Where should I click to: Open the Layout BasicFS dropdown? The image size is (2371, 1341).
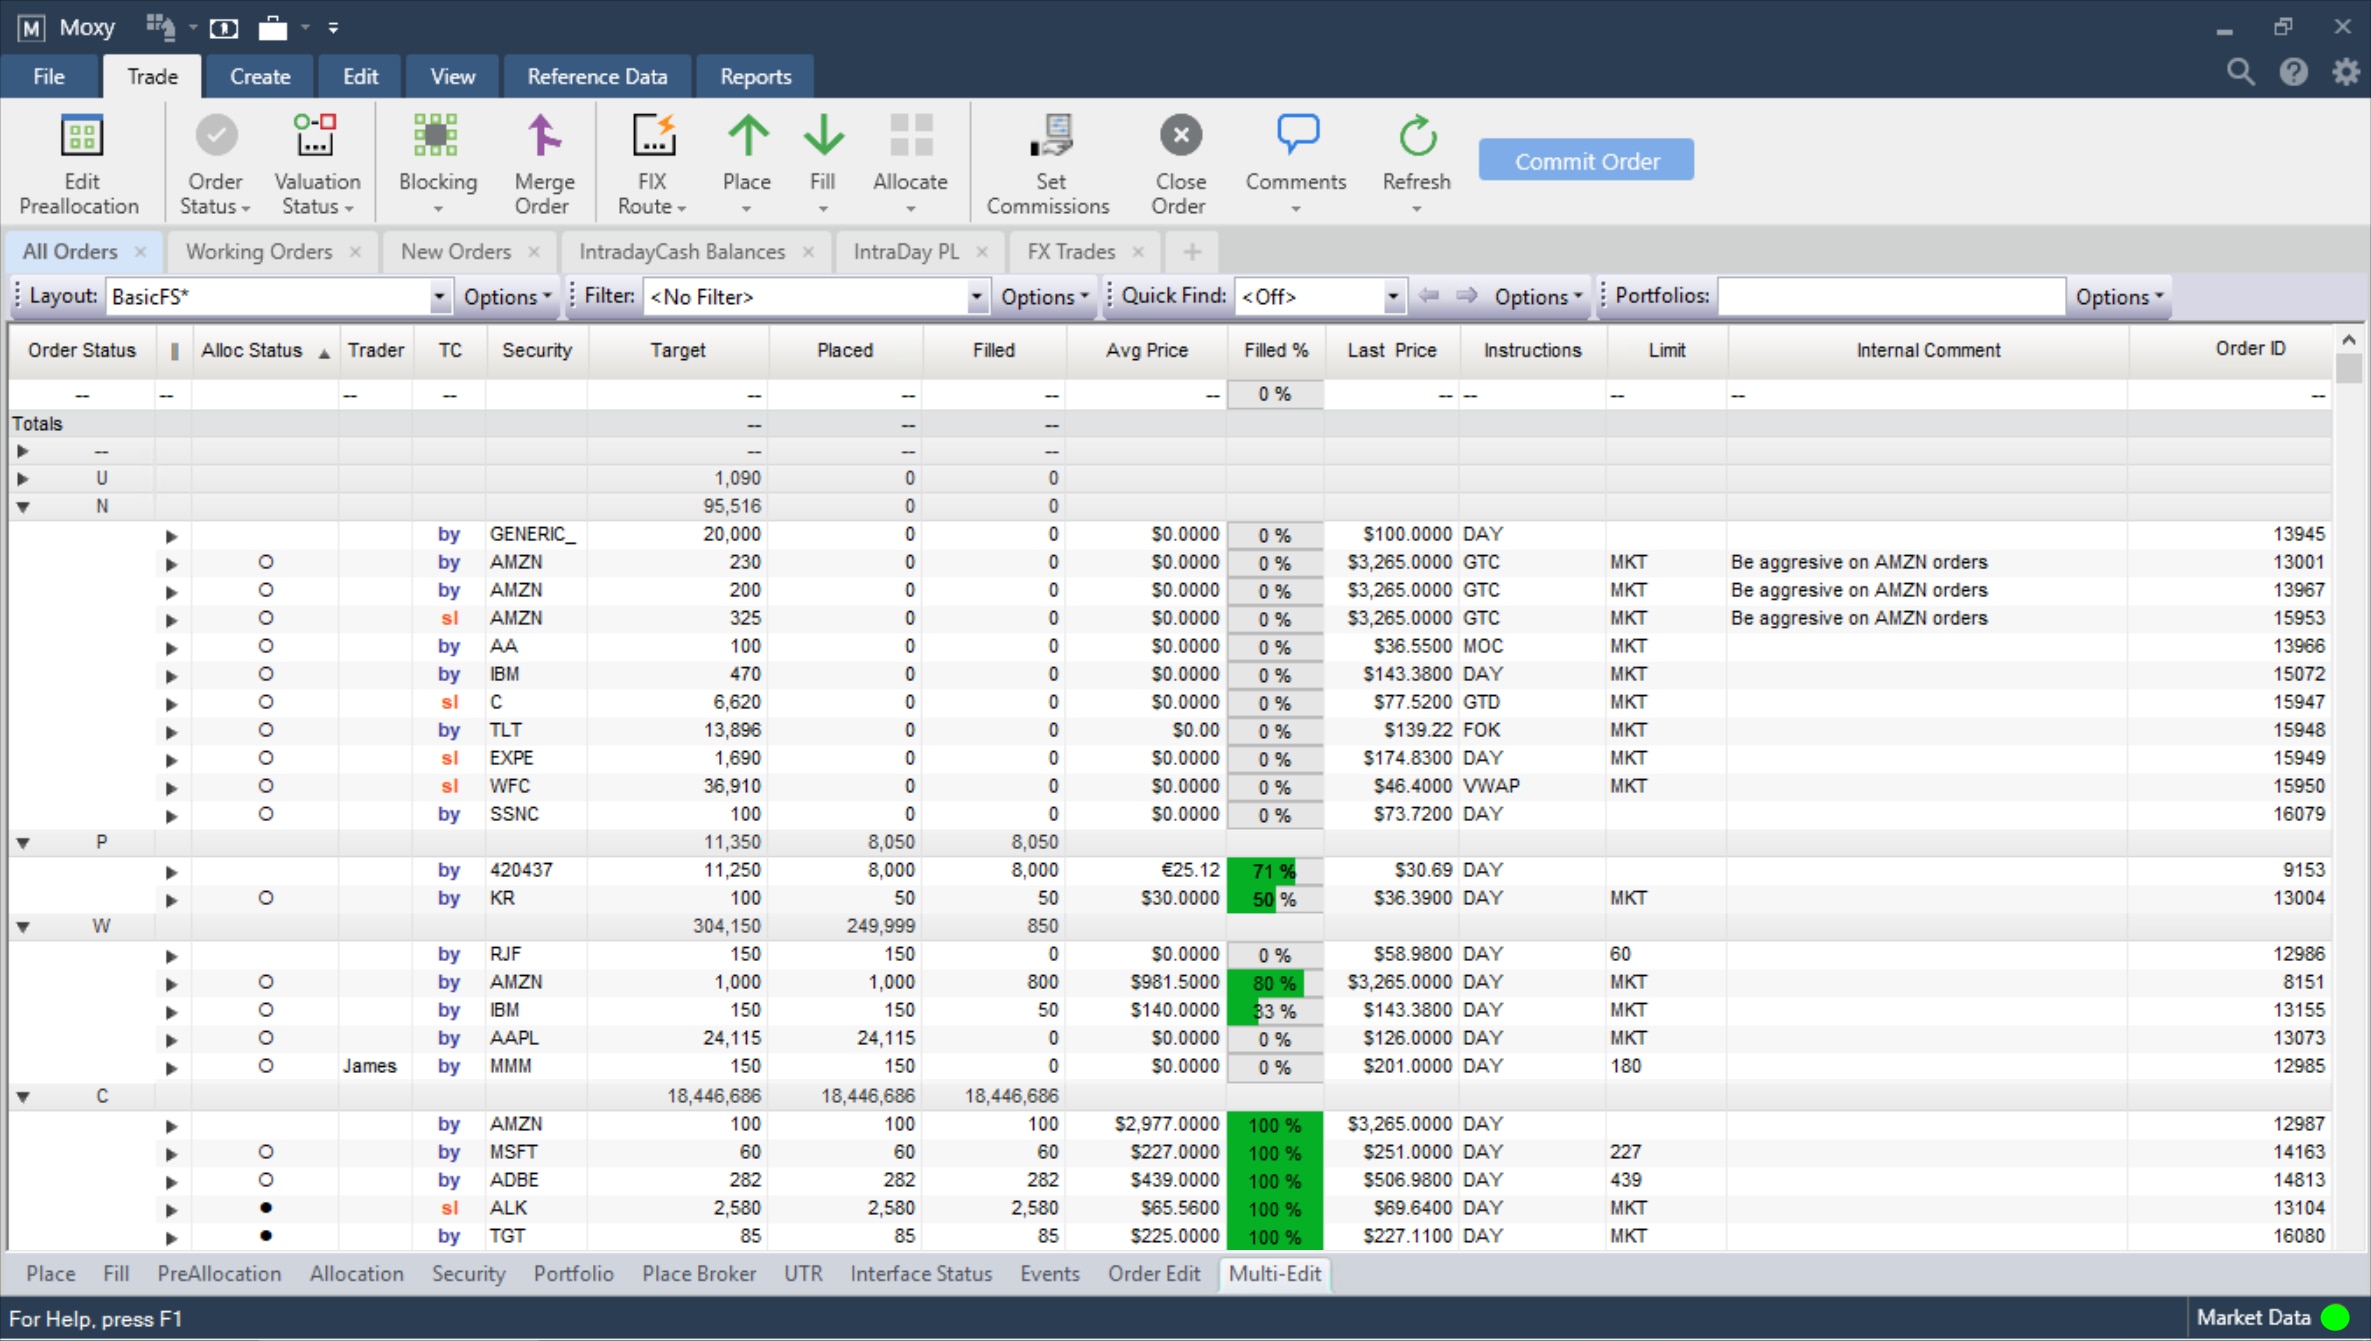438,297
